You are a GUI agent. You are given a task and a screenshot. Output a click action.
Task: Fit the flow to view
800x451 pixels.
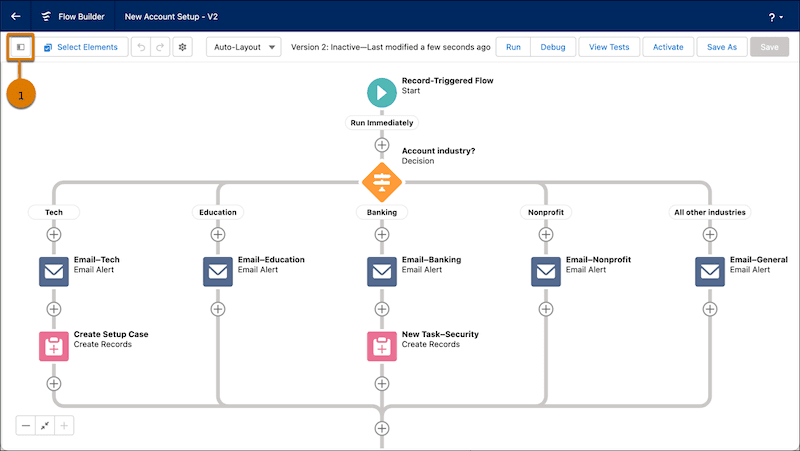click(x=45, y=425)
